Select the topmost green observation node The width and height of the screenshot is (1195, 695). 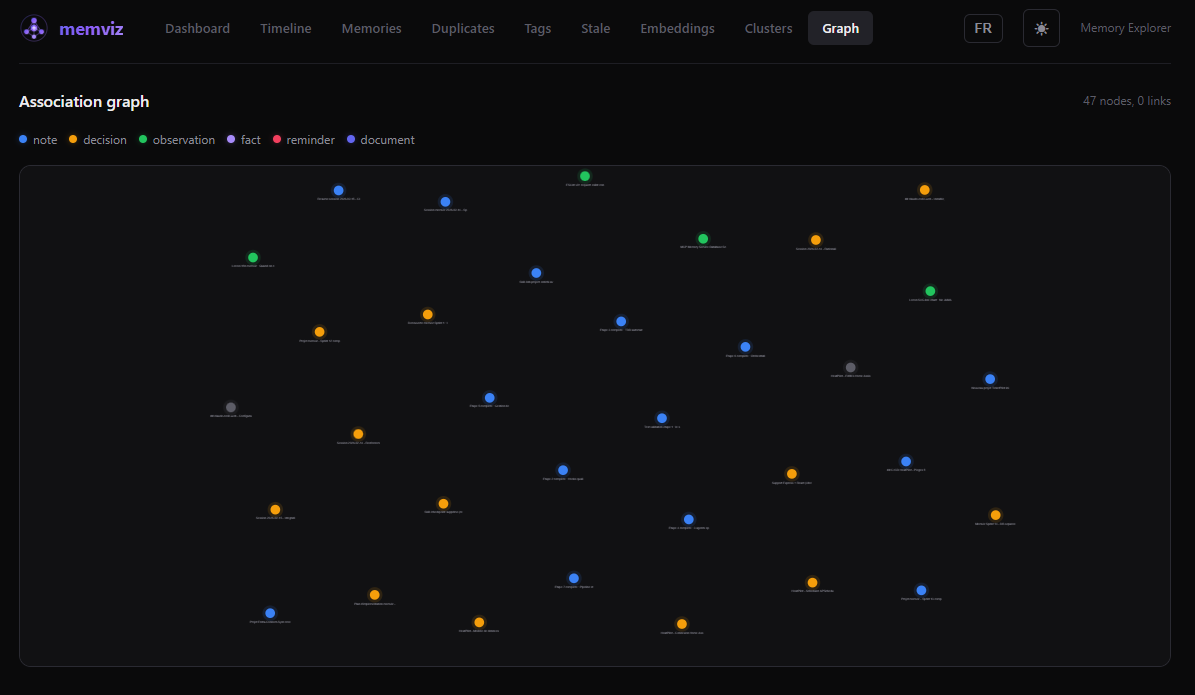(x=585, y=176)
